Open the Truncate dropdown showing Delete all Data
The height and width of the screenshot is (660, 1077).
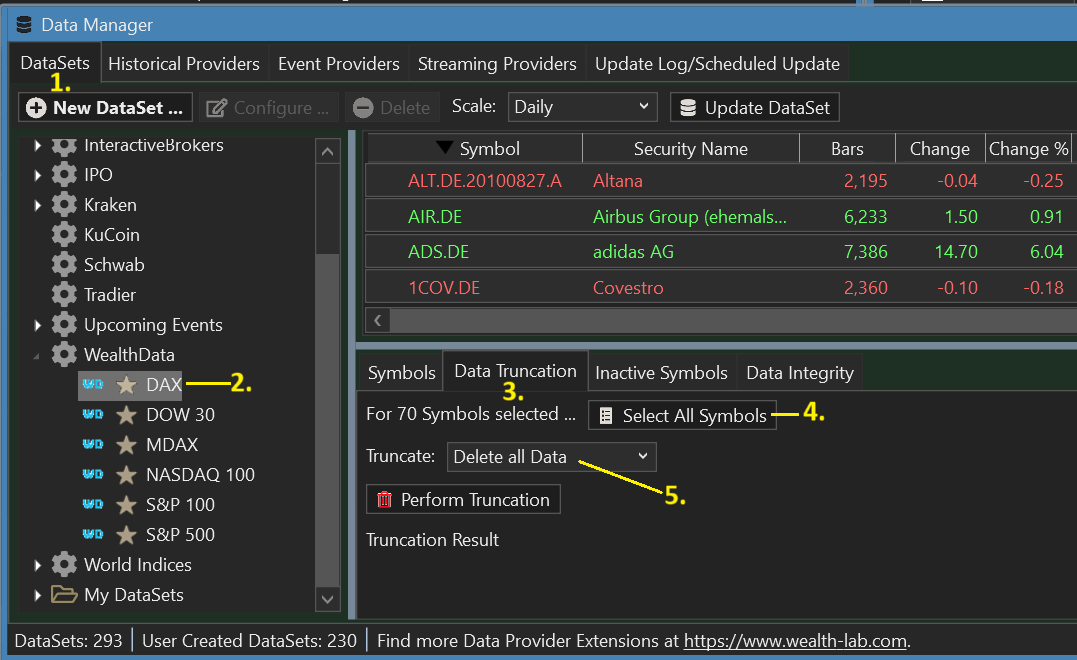[x=551, y=457]
